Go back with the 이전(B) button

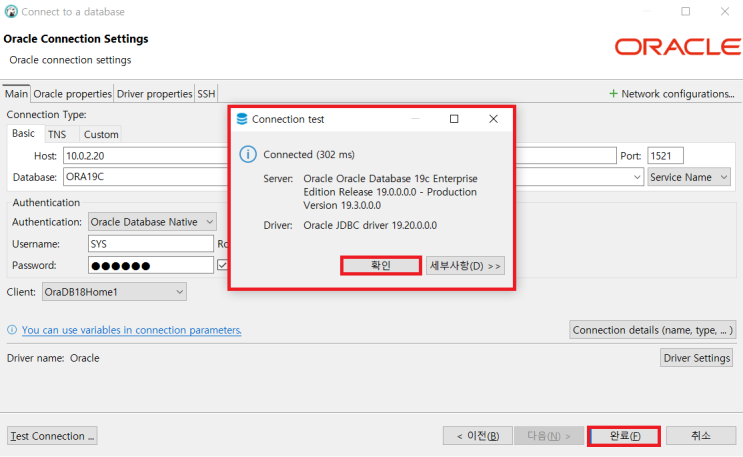pos(478,436)
